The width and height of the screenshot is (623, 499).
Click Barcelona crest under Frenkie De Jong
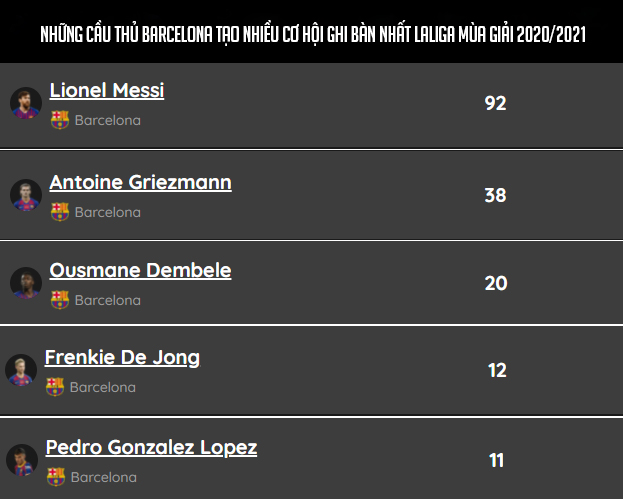tap(55, 386)
